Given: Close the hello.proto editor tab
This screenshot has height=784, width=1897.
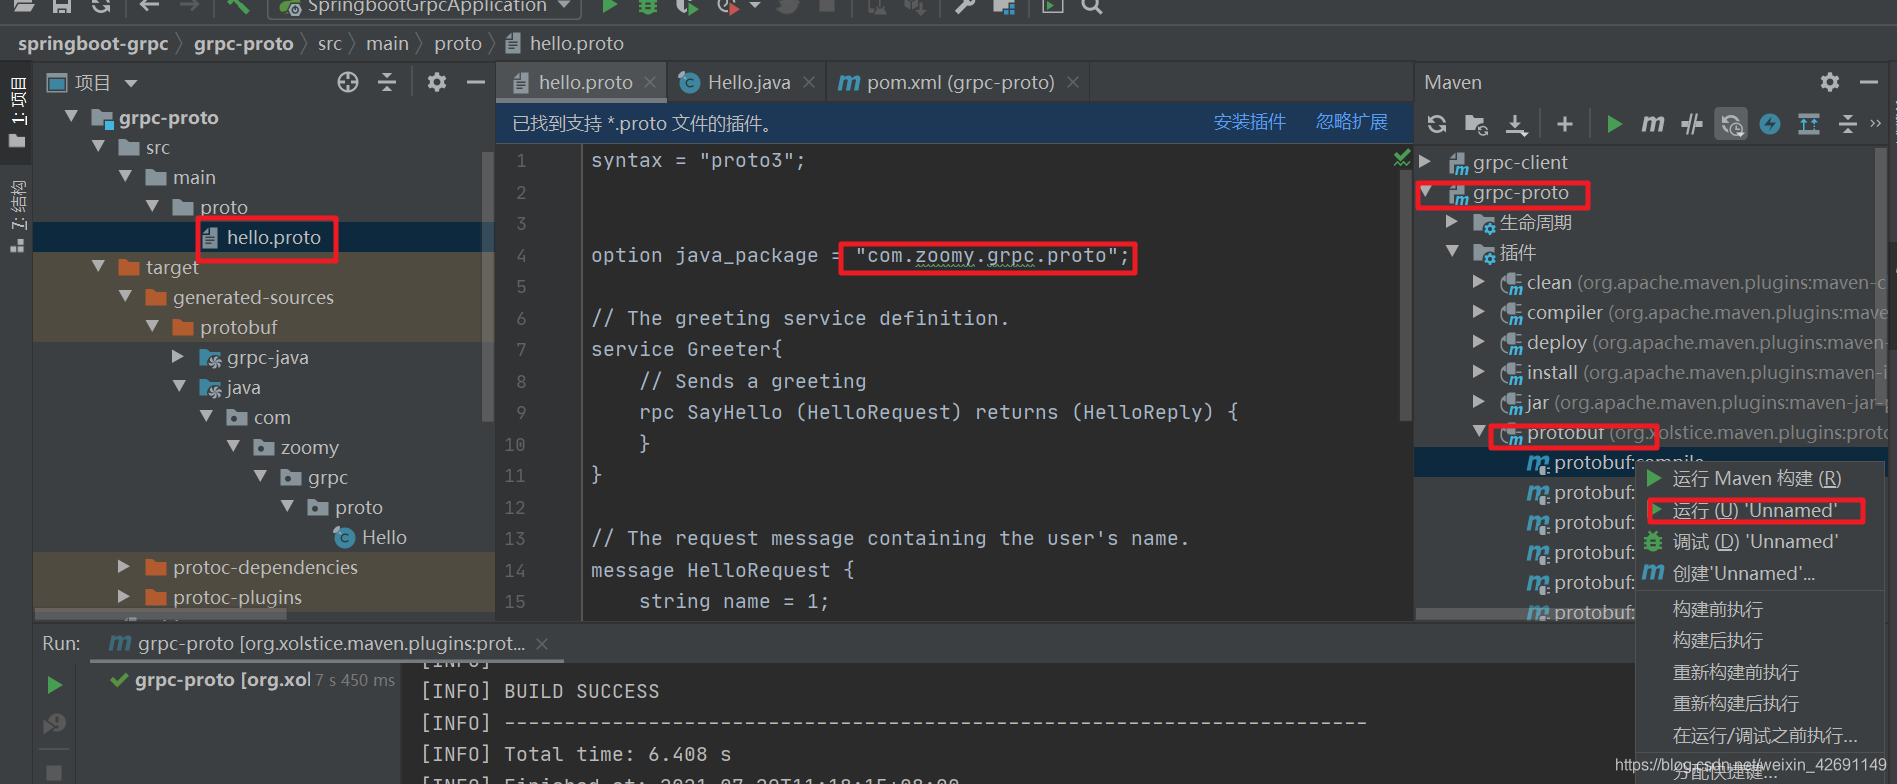Looking at the screenshot, I should 650,82.
